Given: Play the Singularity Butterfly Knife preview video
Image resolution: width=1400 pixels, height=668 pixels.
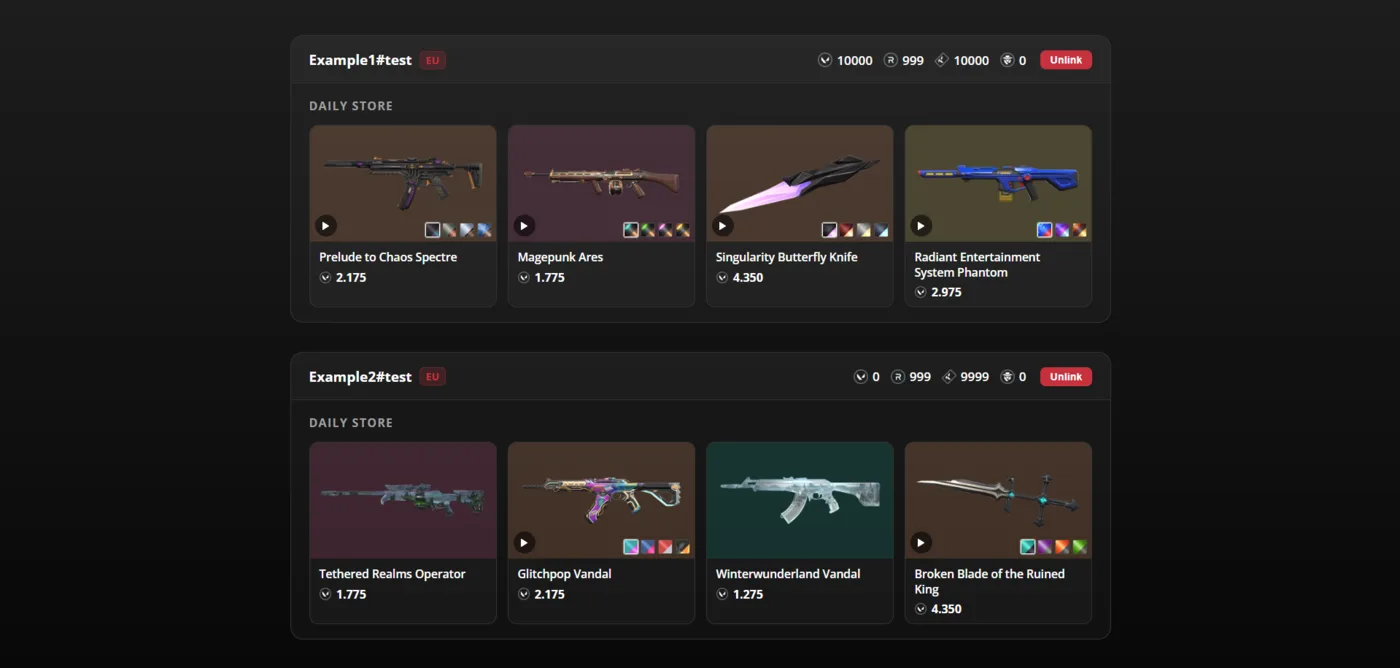Looking at the screenshot, I should click(723, 226).
